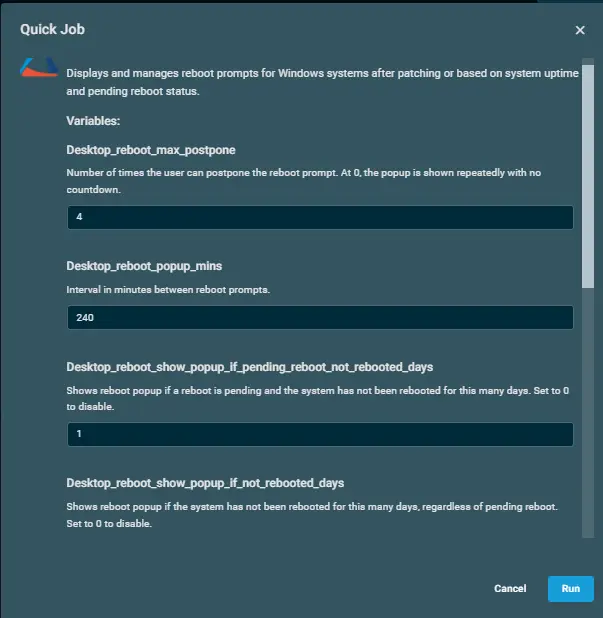Click the Desktop_reboot_show_popup_if_not_rebooted_days label

pyautogui.click(x=205, y=482)
